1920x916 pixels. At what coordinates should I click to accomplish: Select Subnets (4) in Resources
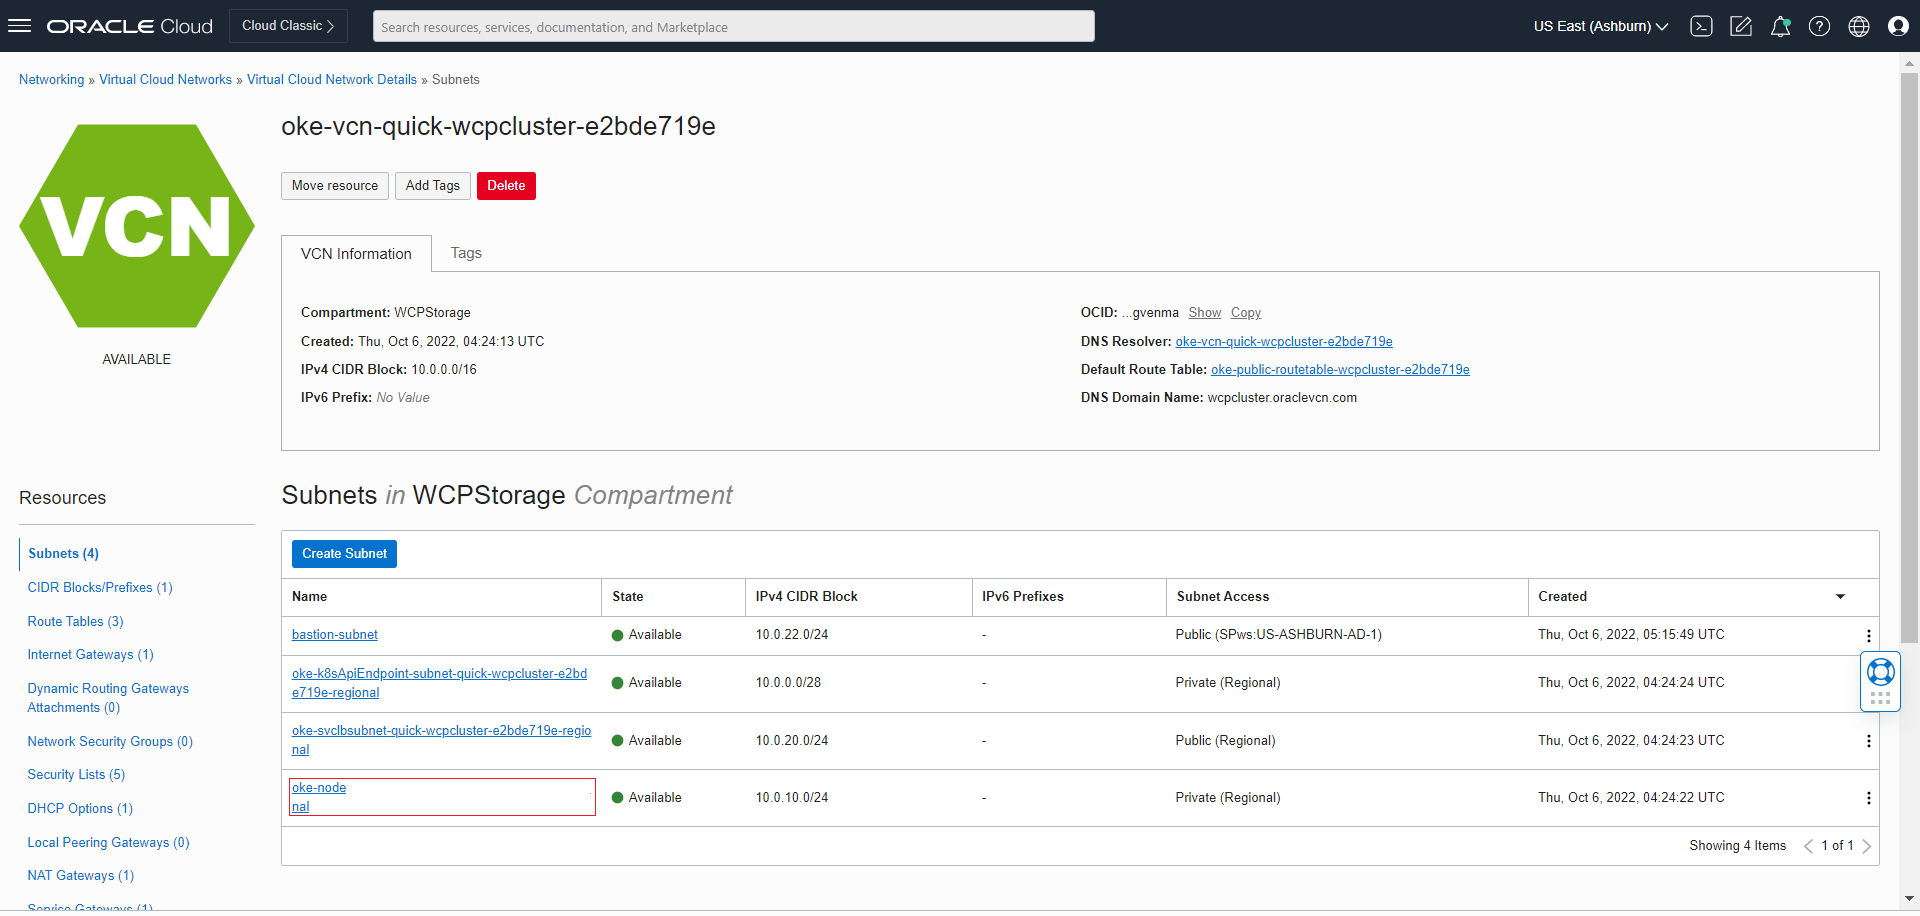click(63, 553)
